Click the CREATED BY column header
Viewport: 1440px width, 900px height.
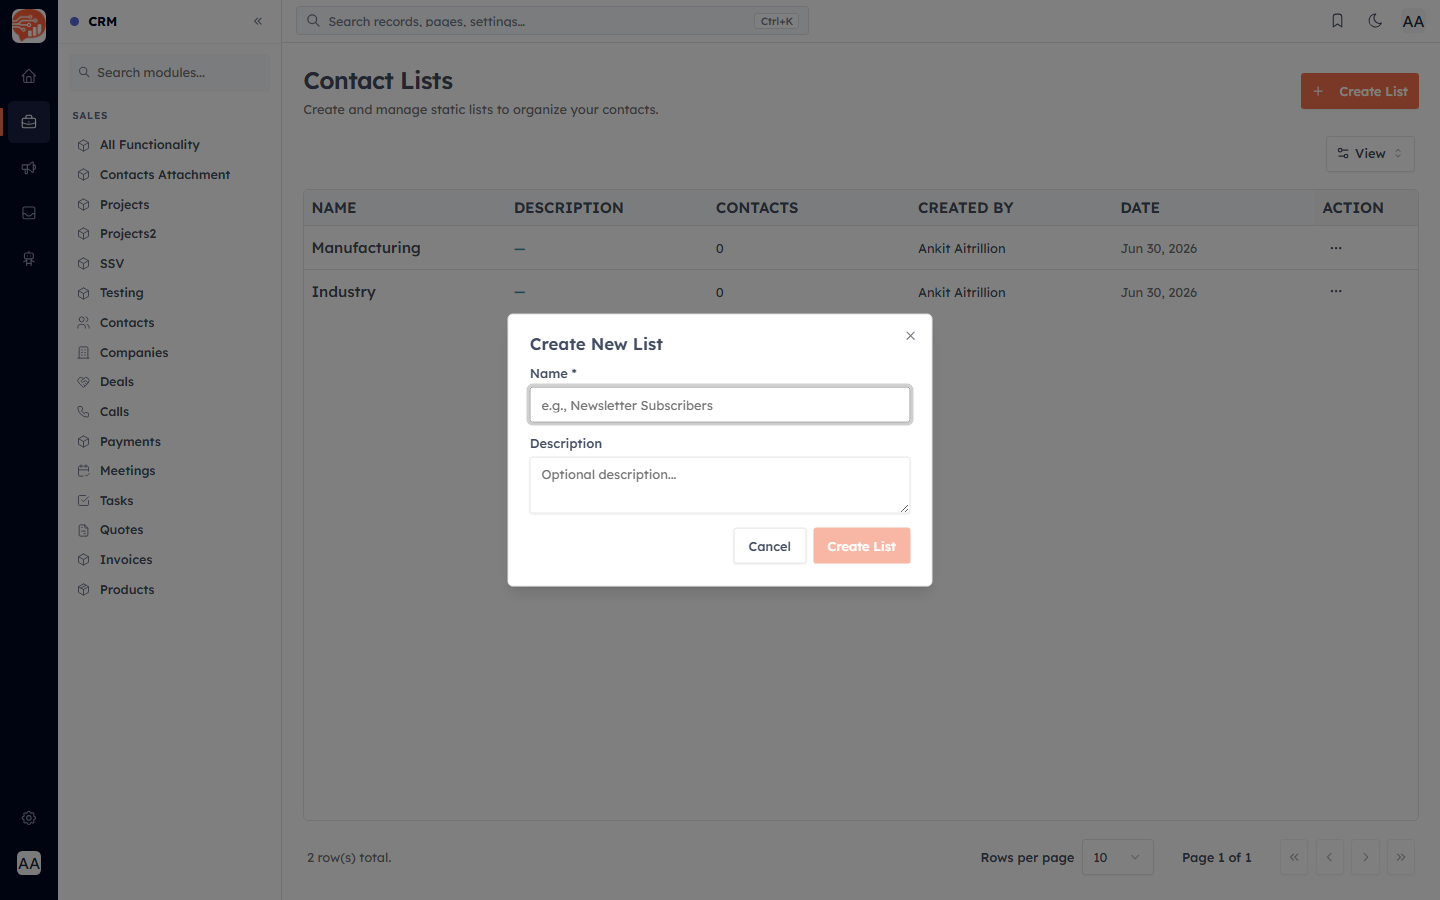point(965,208)
